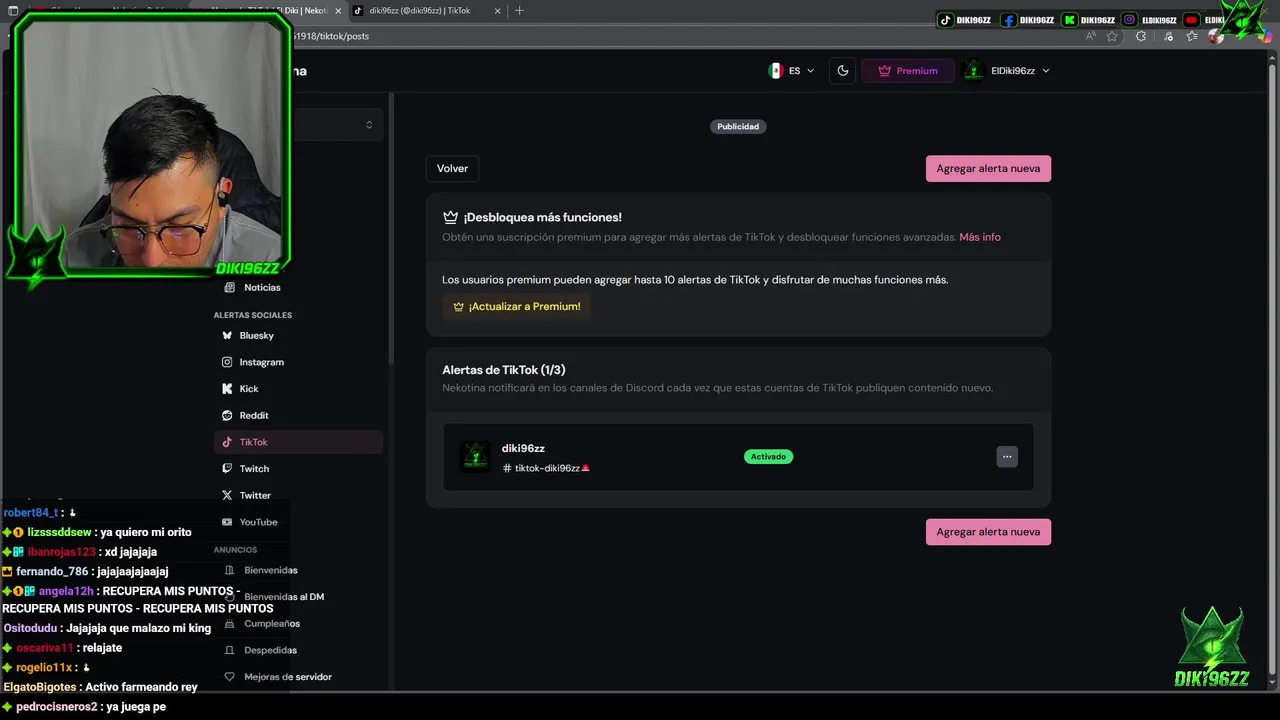1280x720 pixels.
Task: Open browser profile avatar icon
Action: [1216, 36]
